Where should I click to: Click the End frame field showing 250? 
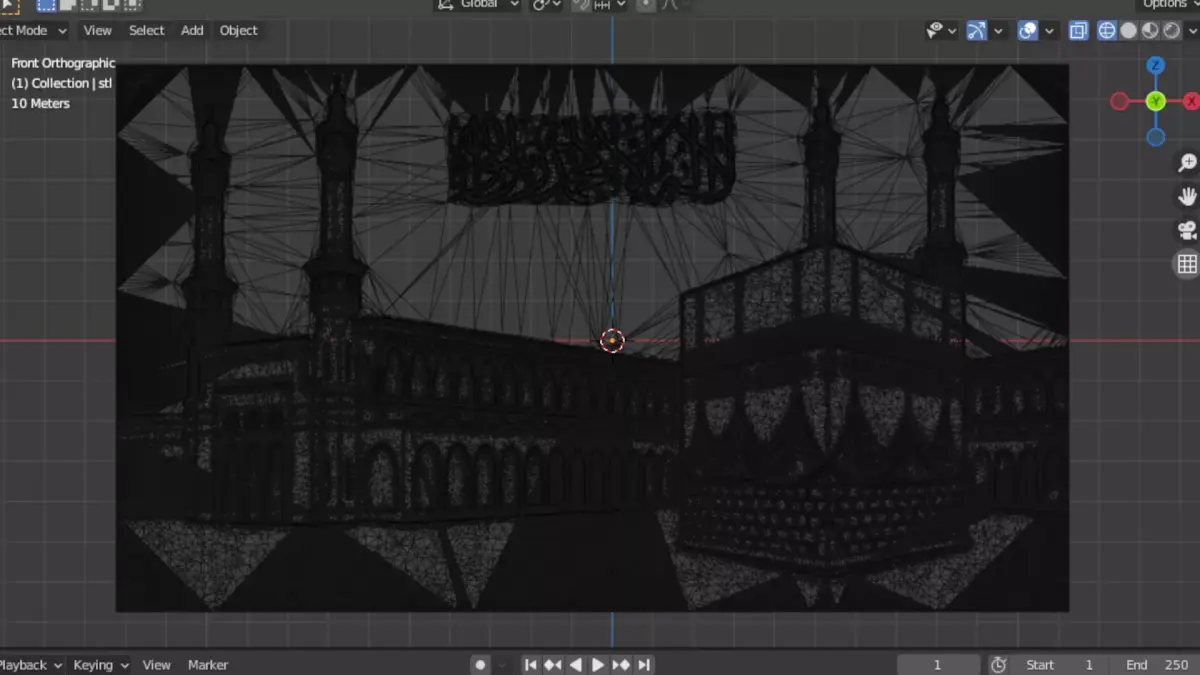pyautogui.click(x=1156, y=665)
